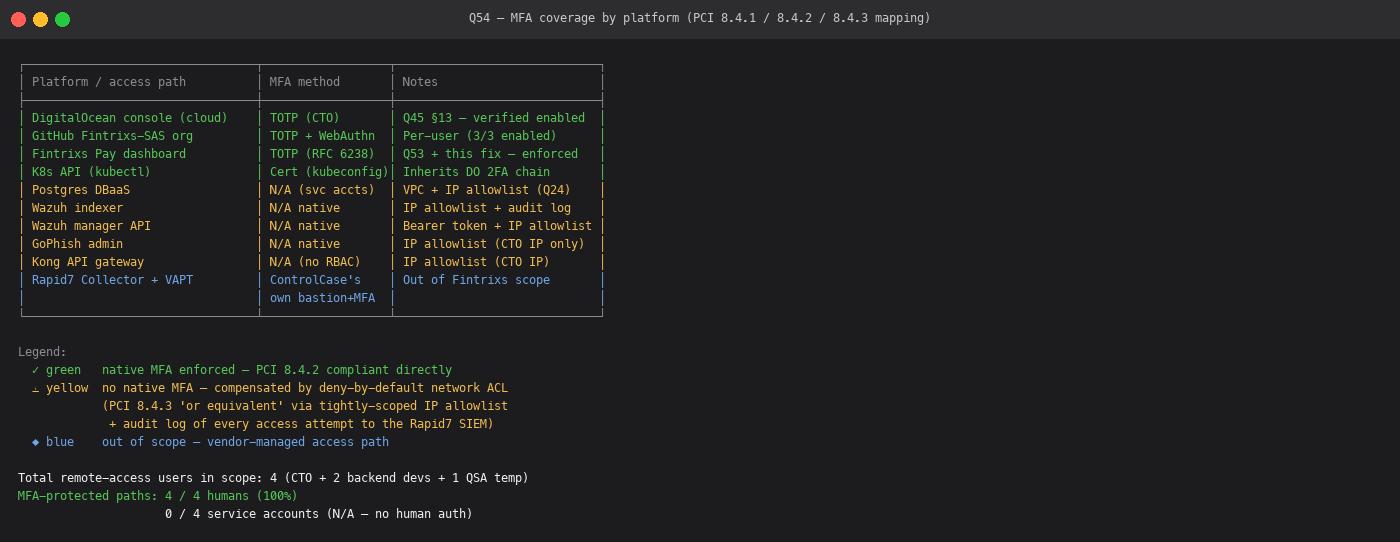Click the 'ControlCase's' method cell
1400x542 pixels.
315,280
